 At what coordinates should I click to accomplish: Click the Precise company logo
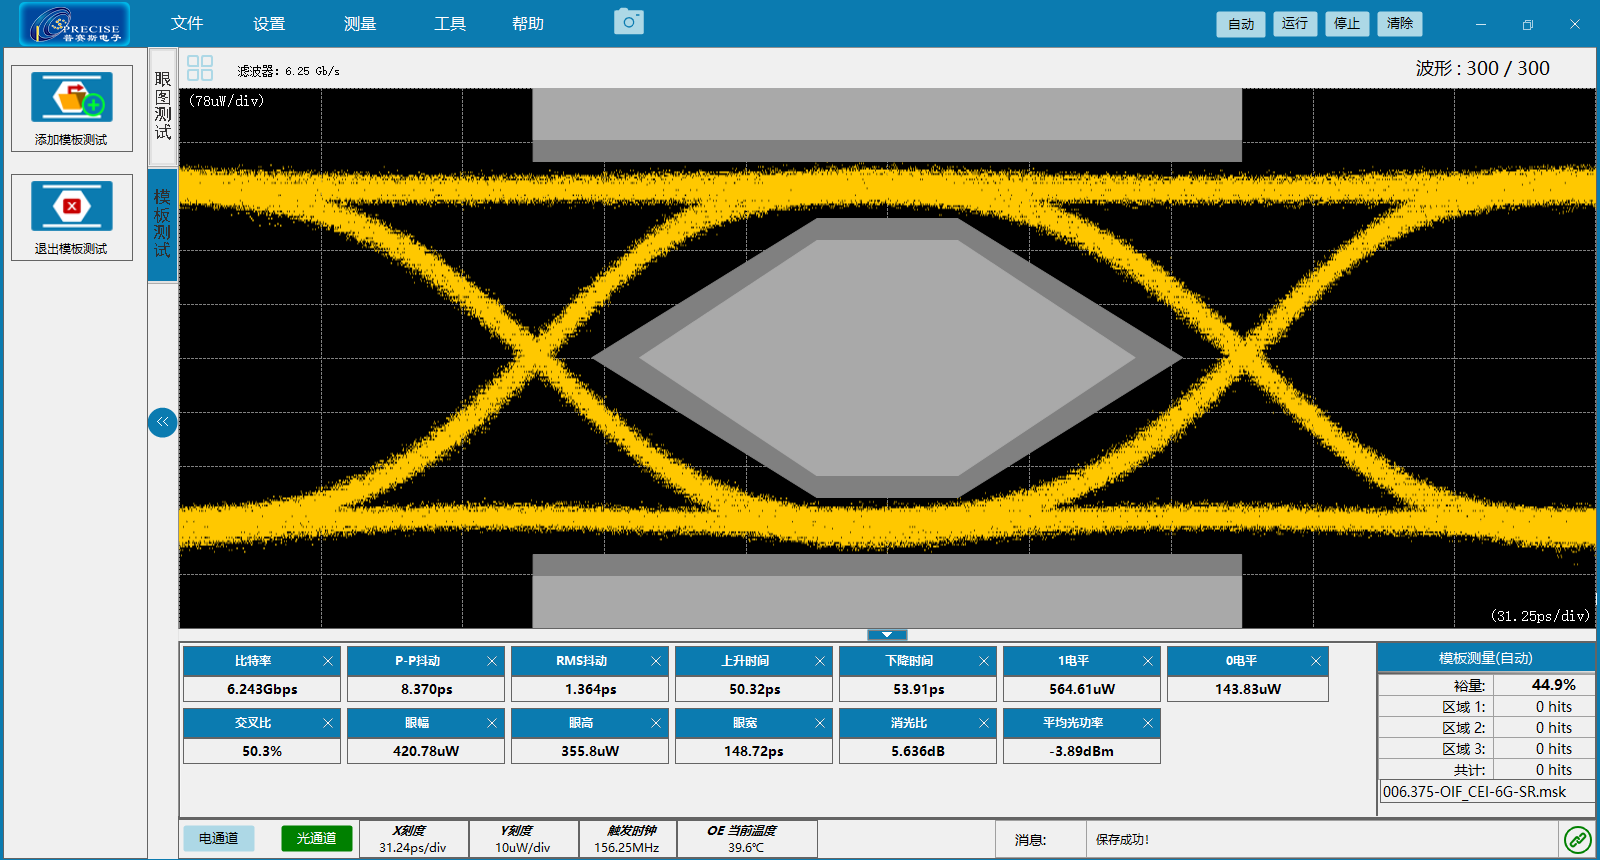[x=75, y=24]
